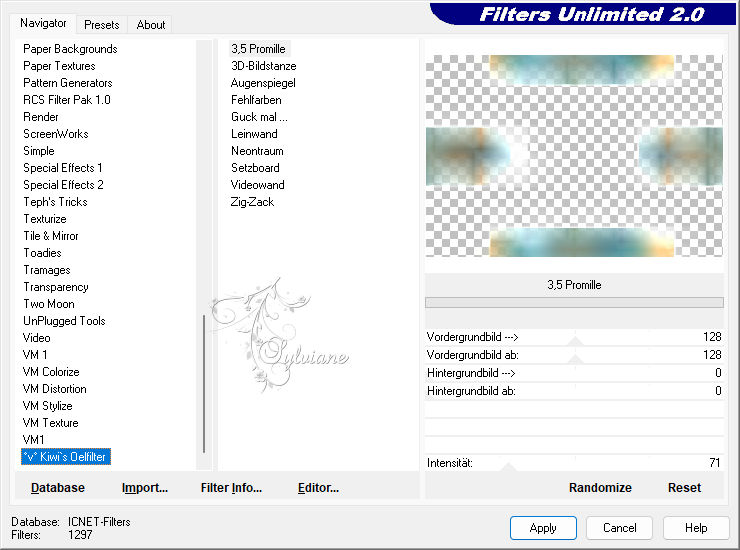Choose Teph's Tricks category
Screen dimensions: 740x550
tap(56, 202)
